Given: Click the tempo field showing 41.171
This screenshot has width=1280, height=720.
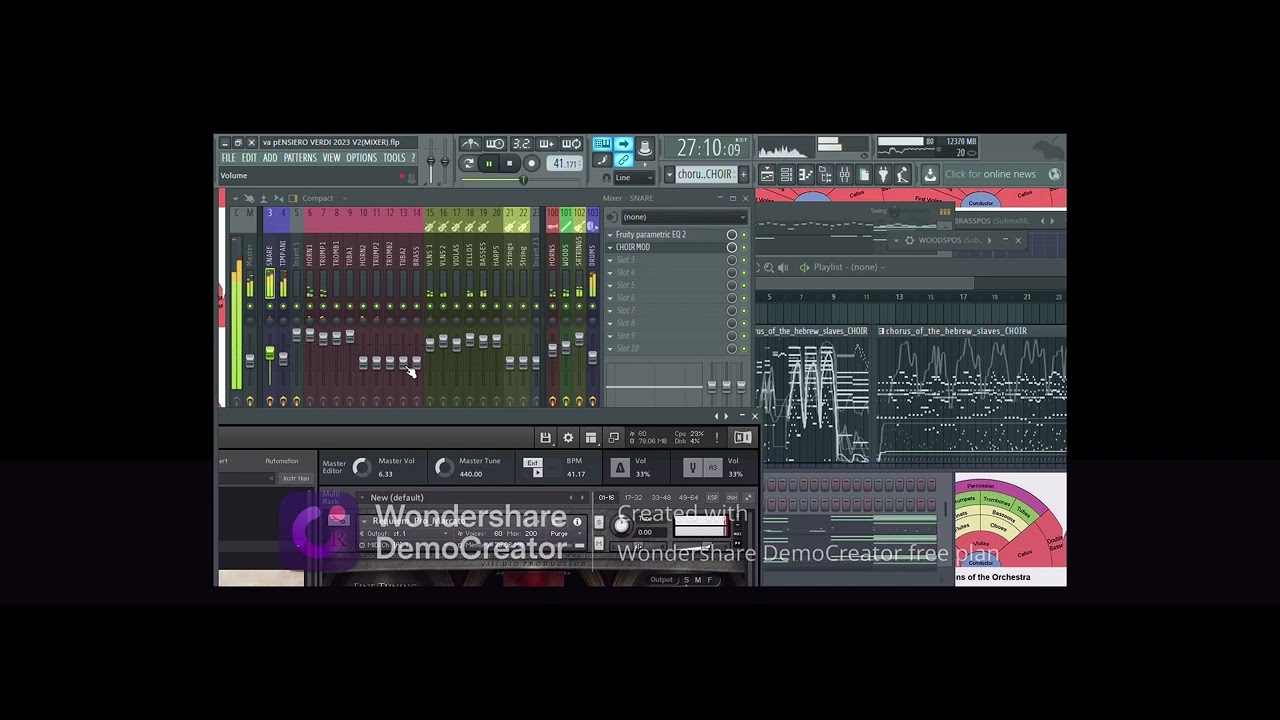Looking at the screenshot, I should coord(565,164).
